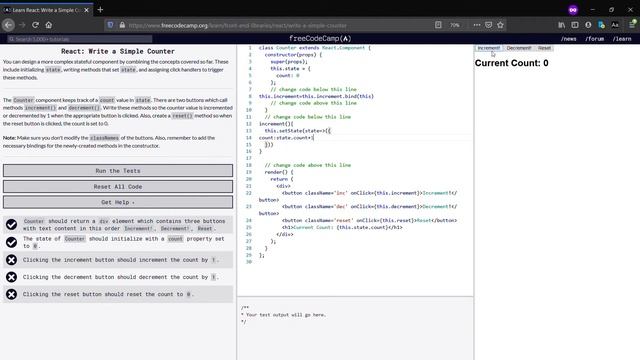Click 'Clicking the reset button should reset' test text

click(x=108, y=294)
